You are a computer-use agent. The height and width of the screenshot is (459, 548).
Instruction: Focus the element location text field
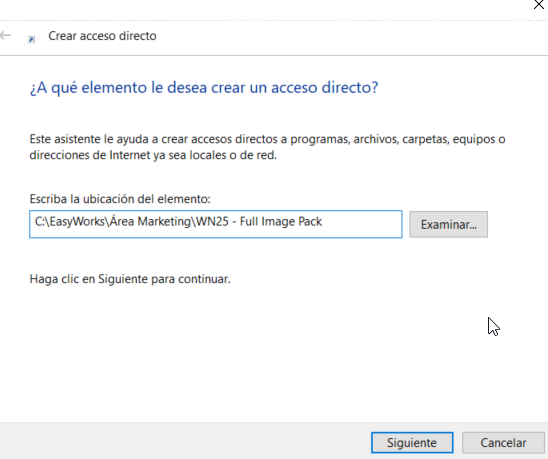point(216,224)
